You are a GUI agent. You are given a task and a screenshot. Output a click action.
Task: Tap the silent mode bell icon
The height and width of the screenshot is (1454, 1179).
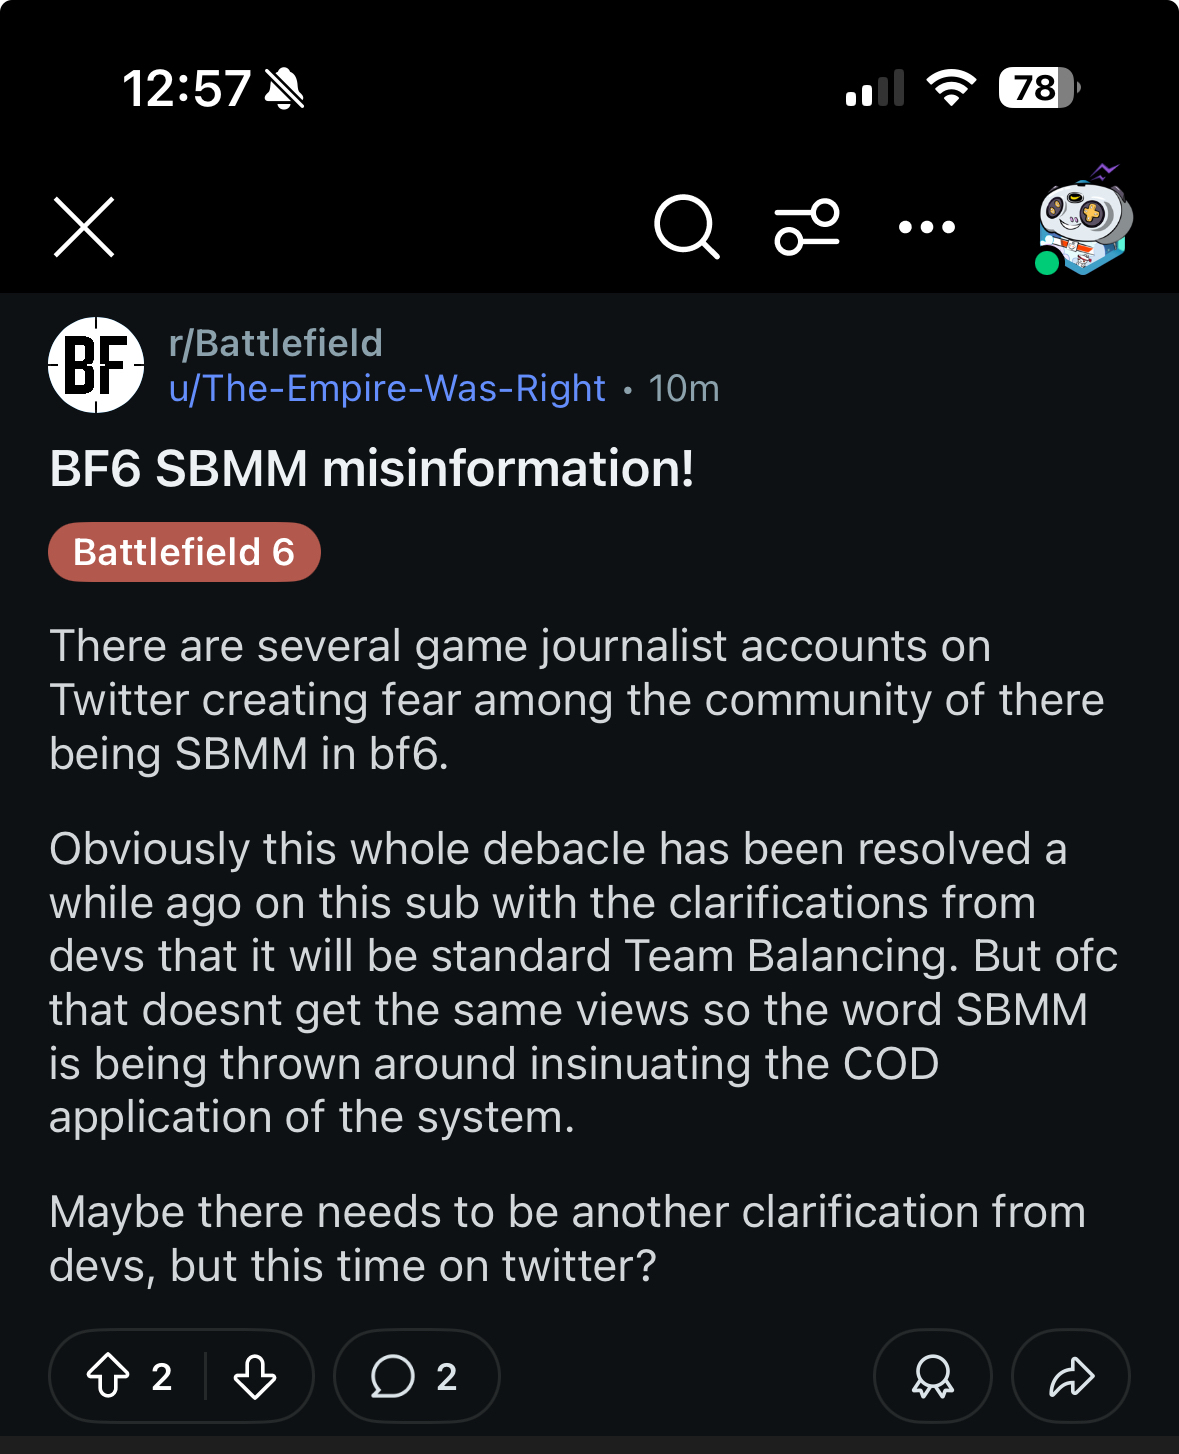(284, 89)
